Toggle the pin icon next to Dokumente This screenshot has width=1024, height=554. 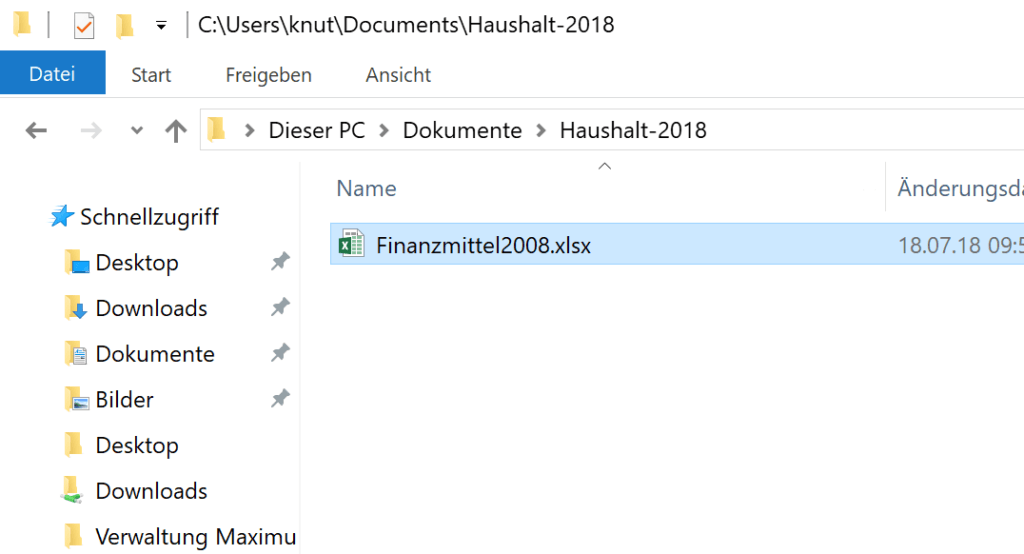click(280, 353)
